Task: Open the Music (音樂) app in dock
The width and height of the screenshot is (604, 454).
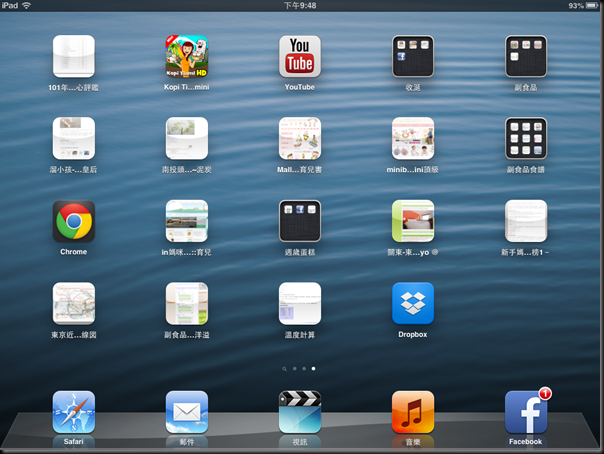Action: click(x=413, y=412)
